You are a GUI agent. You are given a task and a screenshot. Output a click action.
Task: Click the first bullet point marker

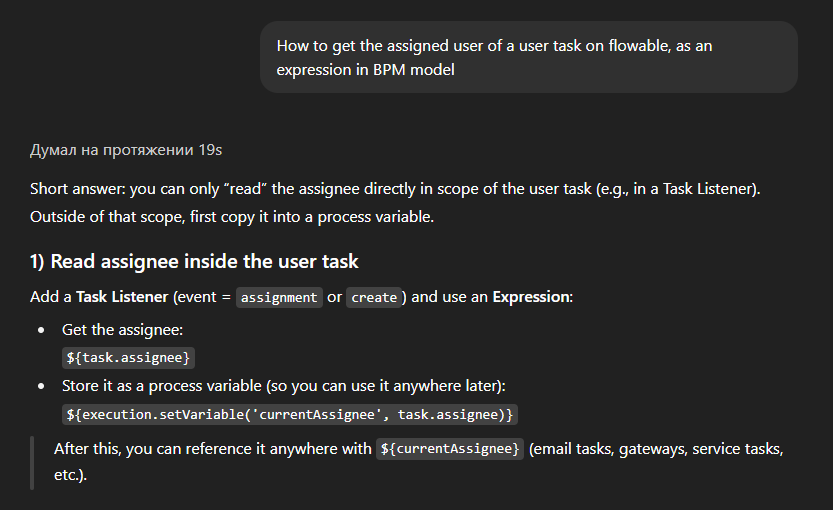[41, 330]
